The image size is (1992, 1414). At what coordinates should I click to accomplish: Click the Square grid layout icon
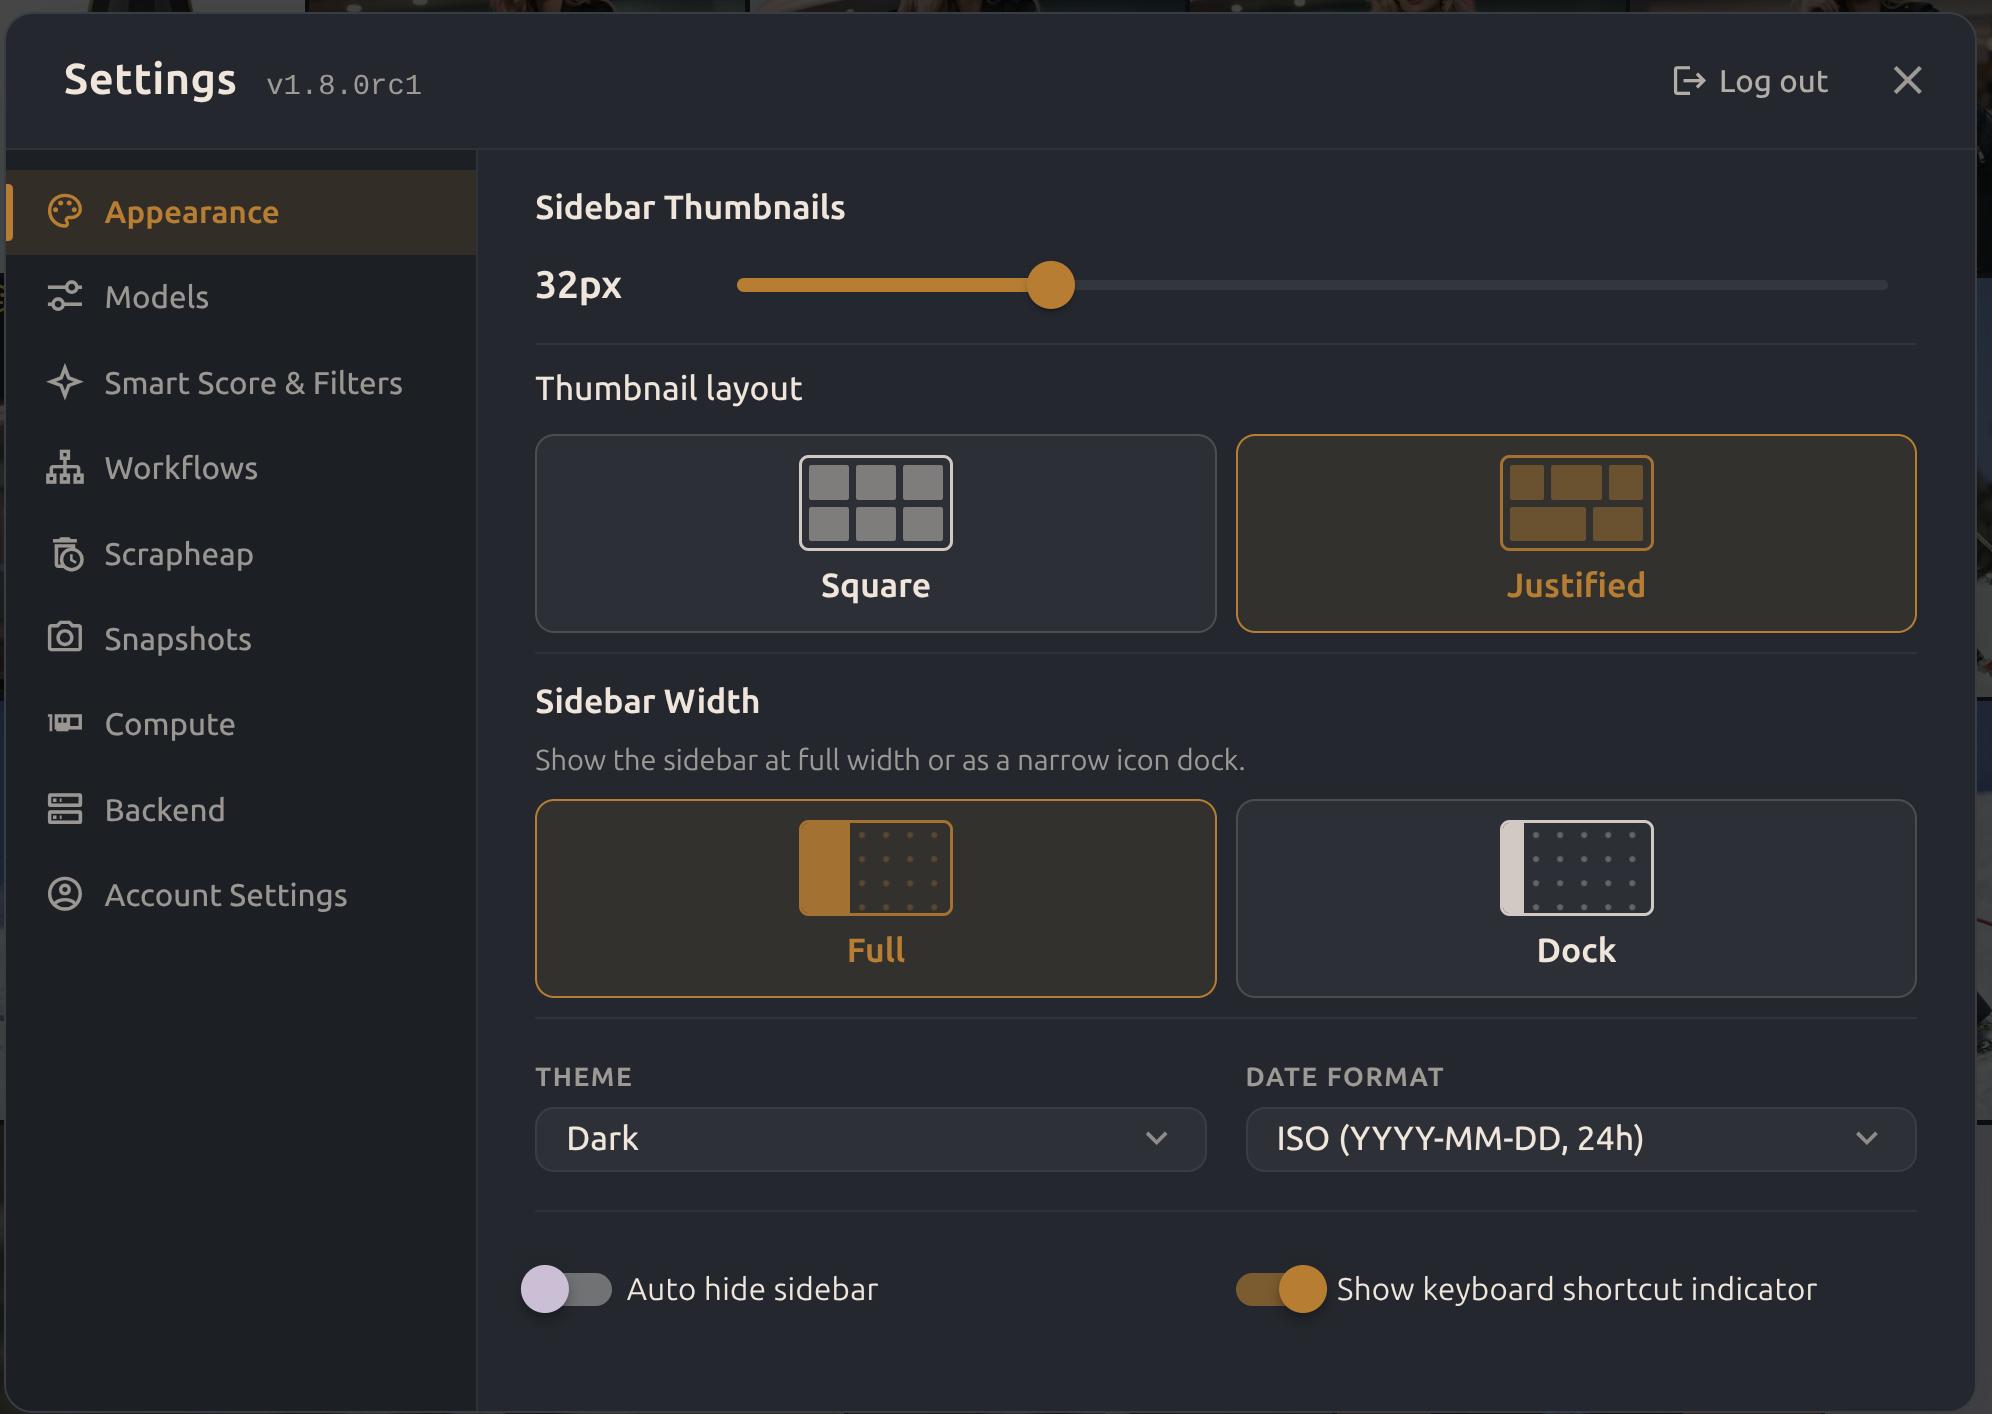click(875, 503)
